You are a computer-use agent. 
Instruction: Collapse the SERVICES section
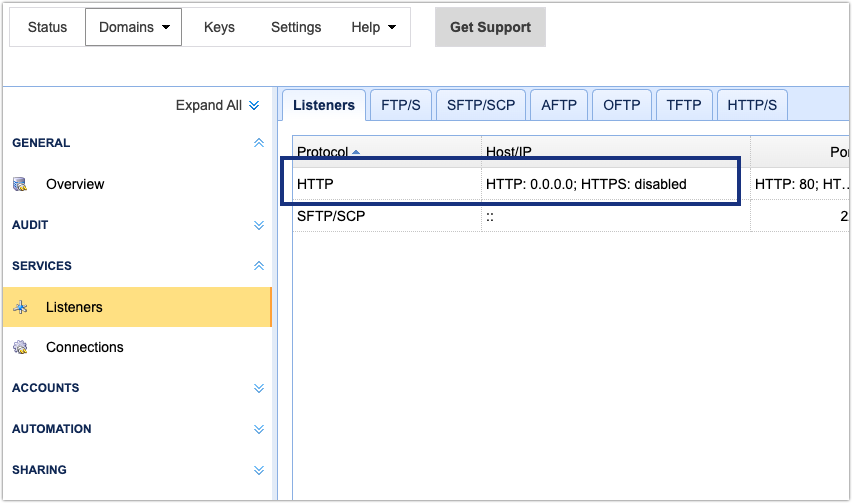(259, 266)
